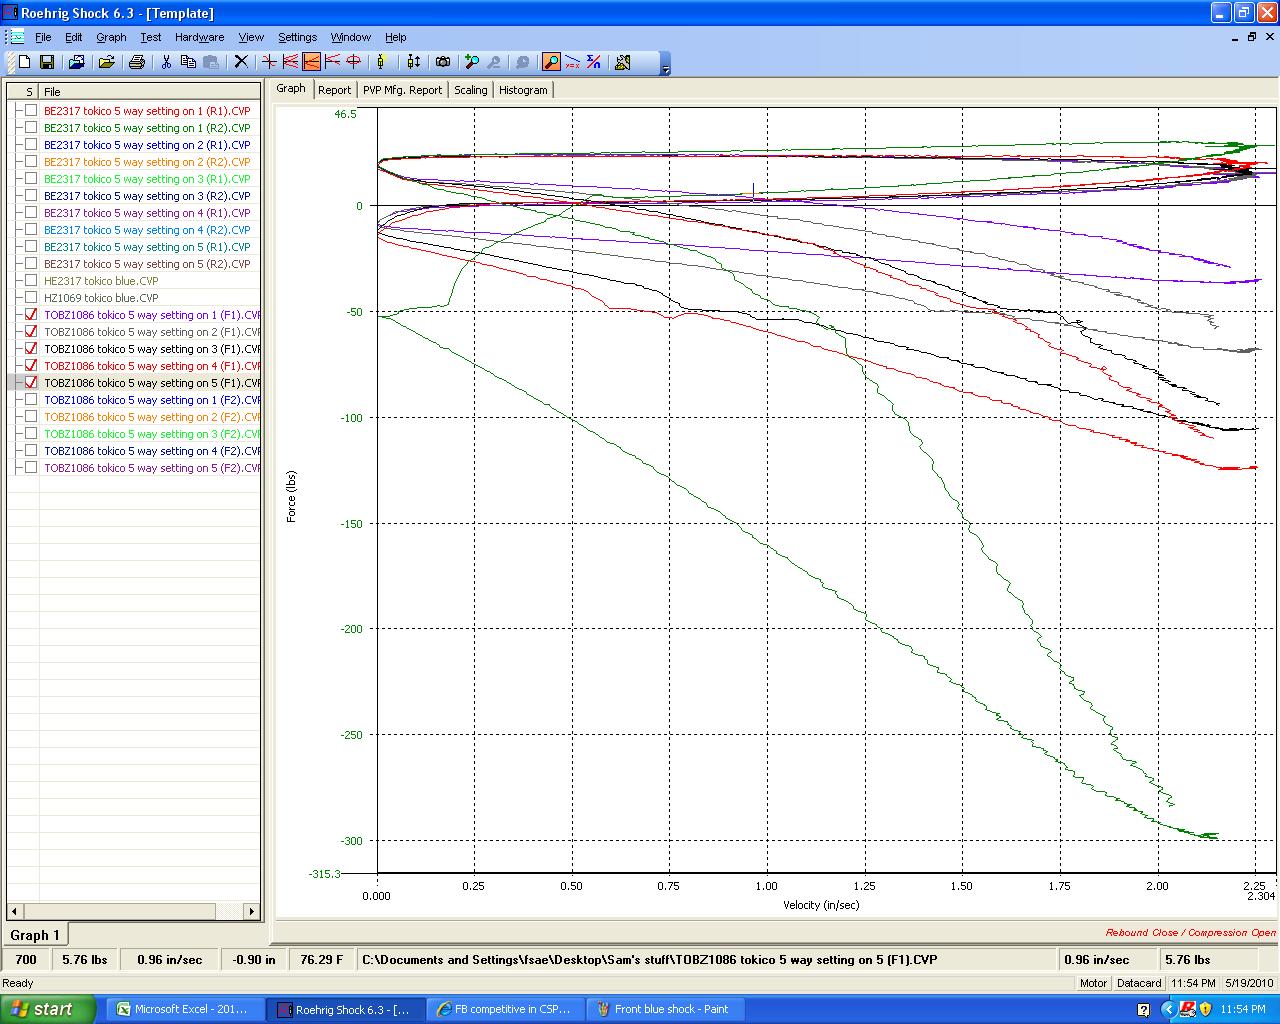
Task: Click the open folder icon
Action: pyautogui.click(x=106, y=62)
